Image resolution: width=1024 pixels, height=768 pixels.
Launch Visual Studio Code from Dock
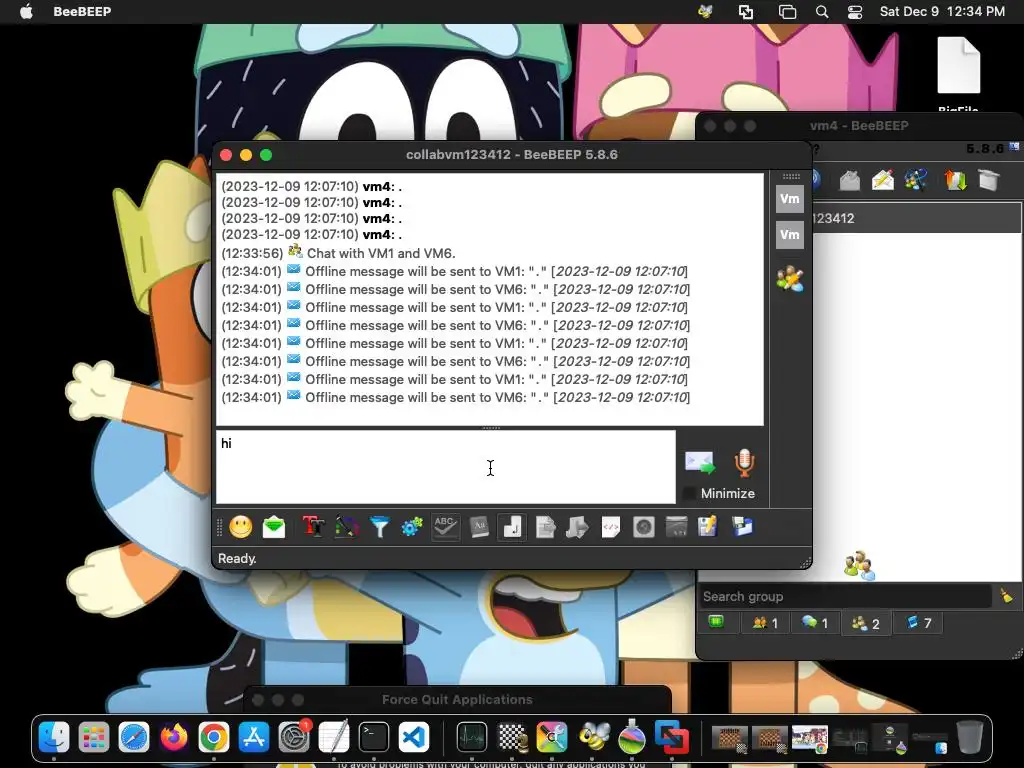(414, 737)
